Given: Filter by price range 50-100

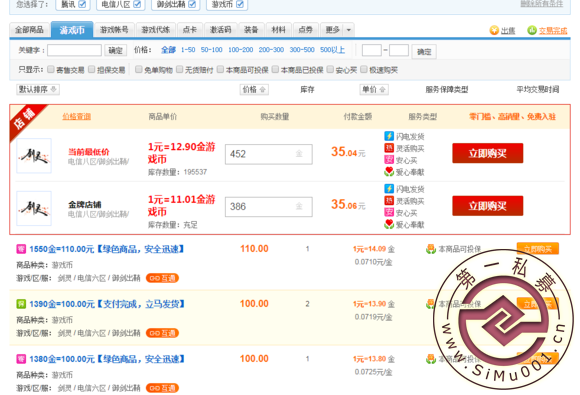Looking at the screenshot, I should pos(212,50).
